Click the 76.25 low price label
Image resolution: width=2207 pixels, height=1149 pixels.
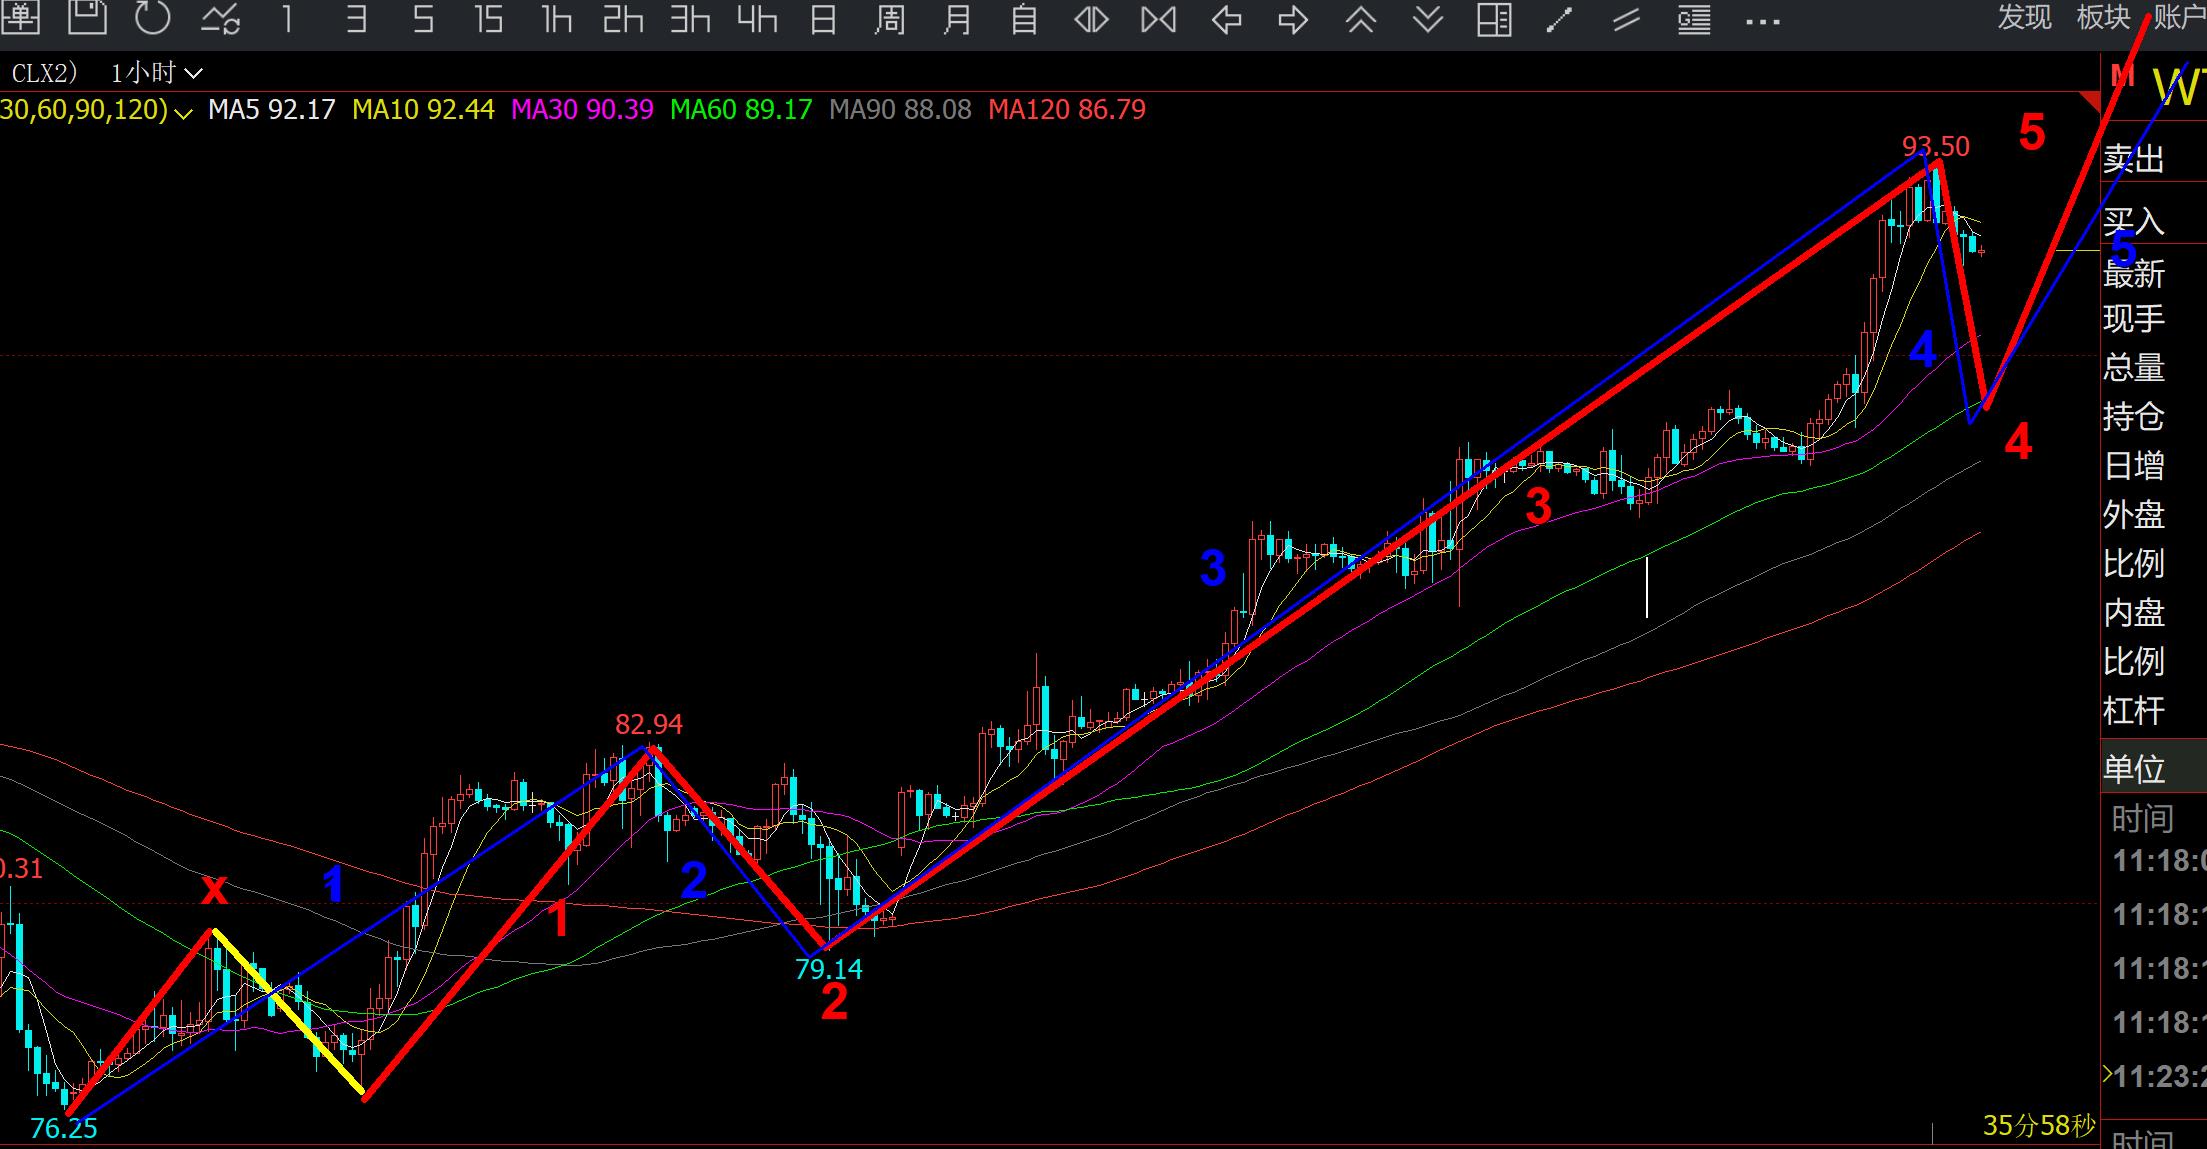(64, 1128)
